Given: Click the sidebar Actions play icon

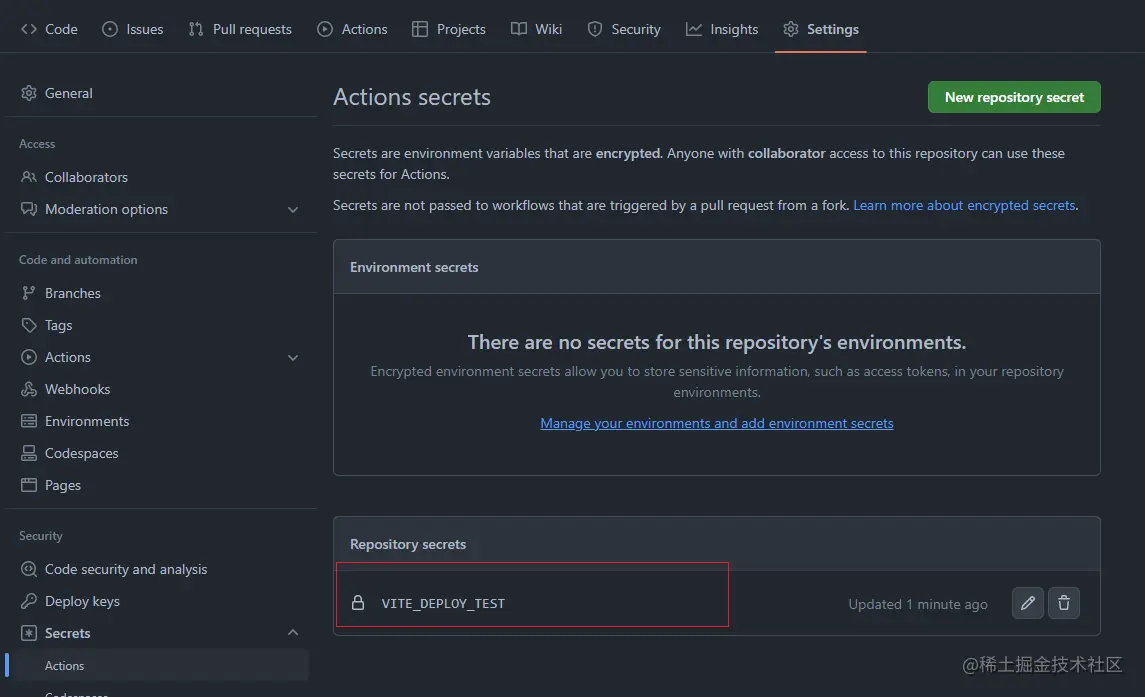Looking at the screenshot, I should 28,357.
